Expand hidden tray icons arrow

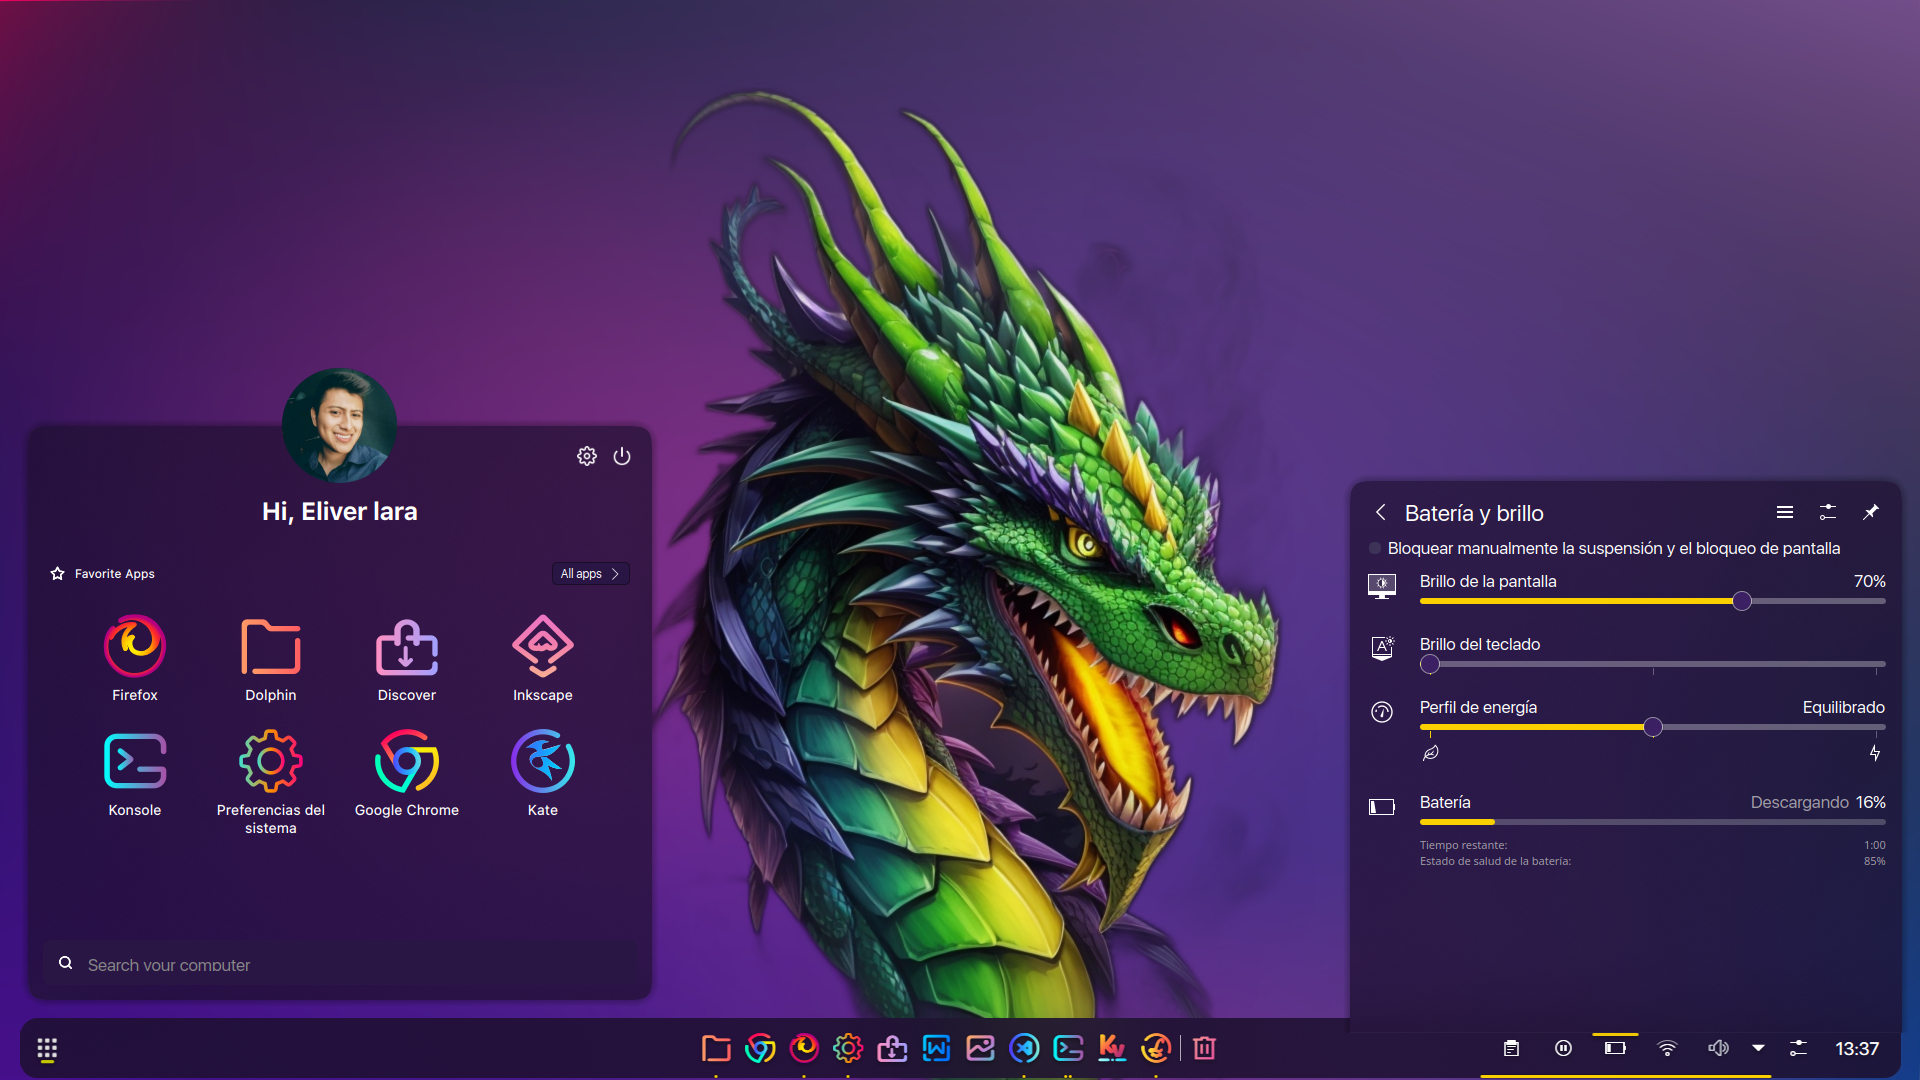click(1758, 1048)
